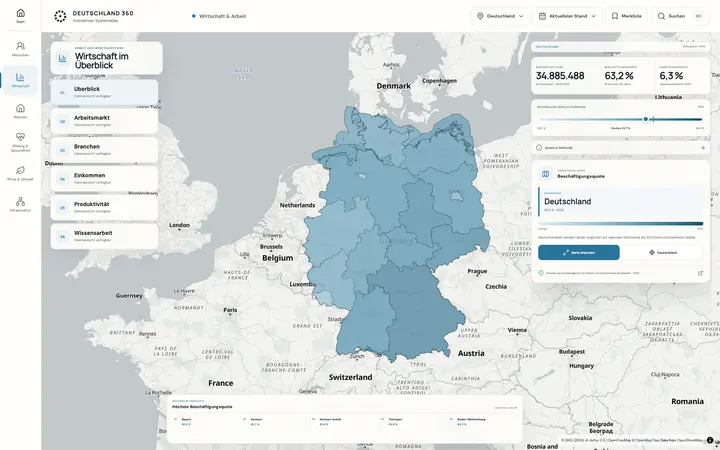Click the magnifier icon in Suchen
The height and width of the screenshot is (450, 720).
(661, 16)
